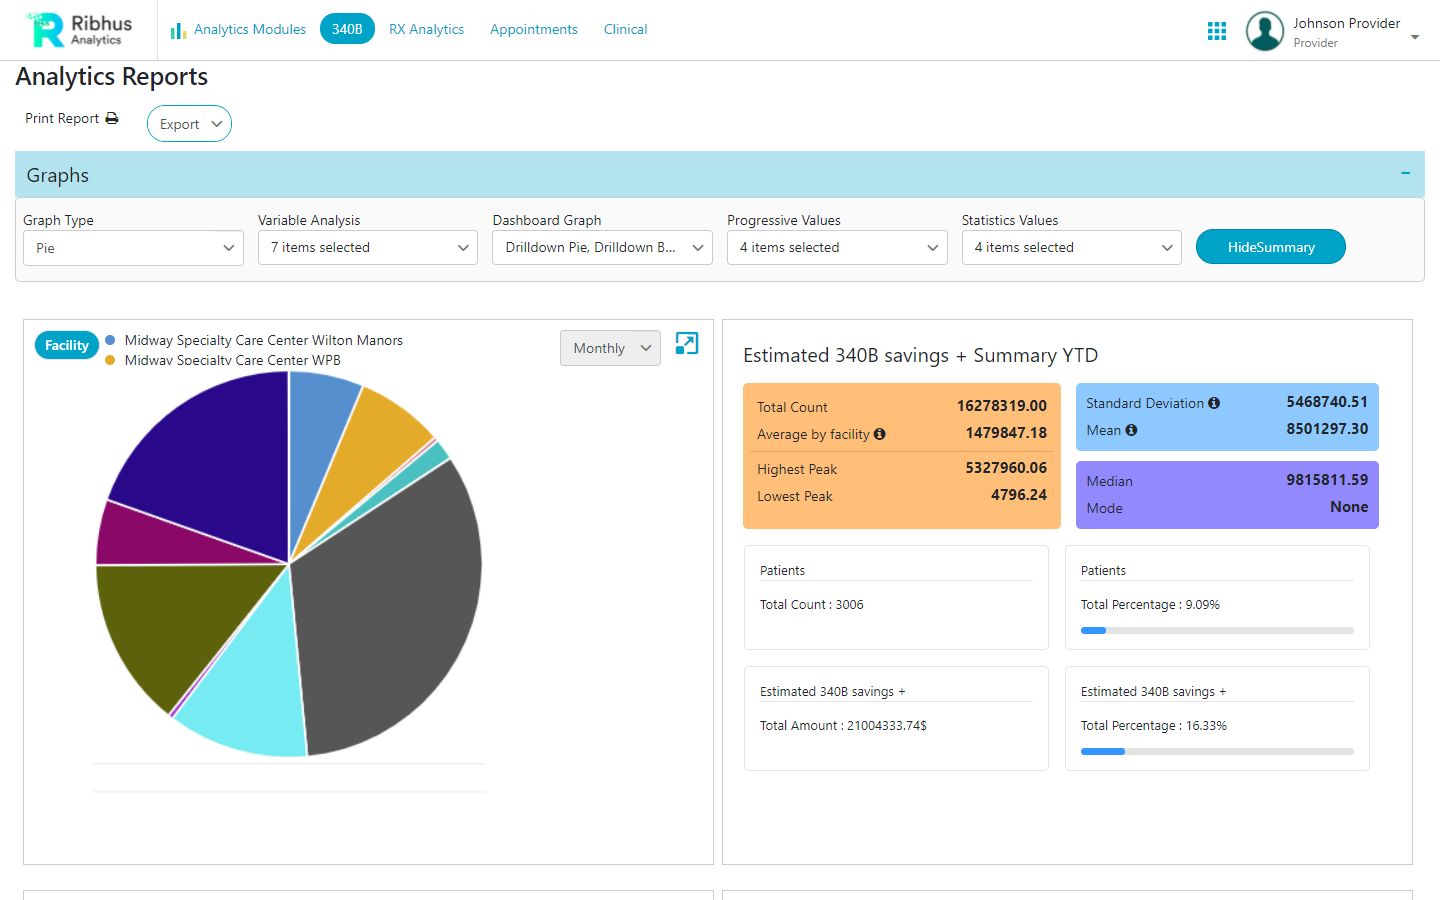Open the Monthly interval dropdown

click(x=610, y=348)
